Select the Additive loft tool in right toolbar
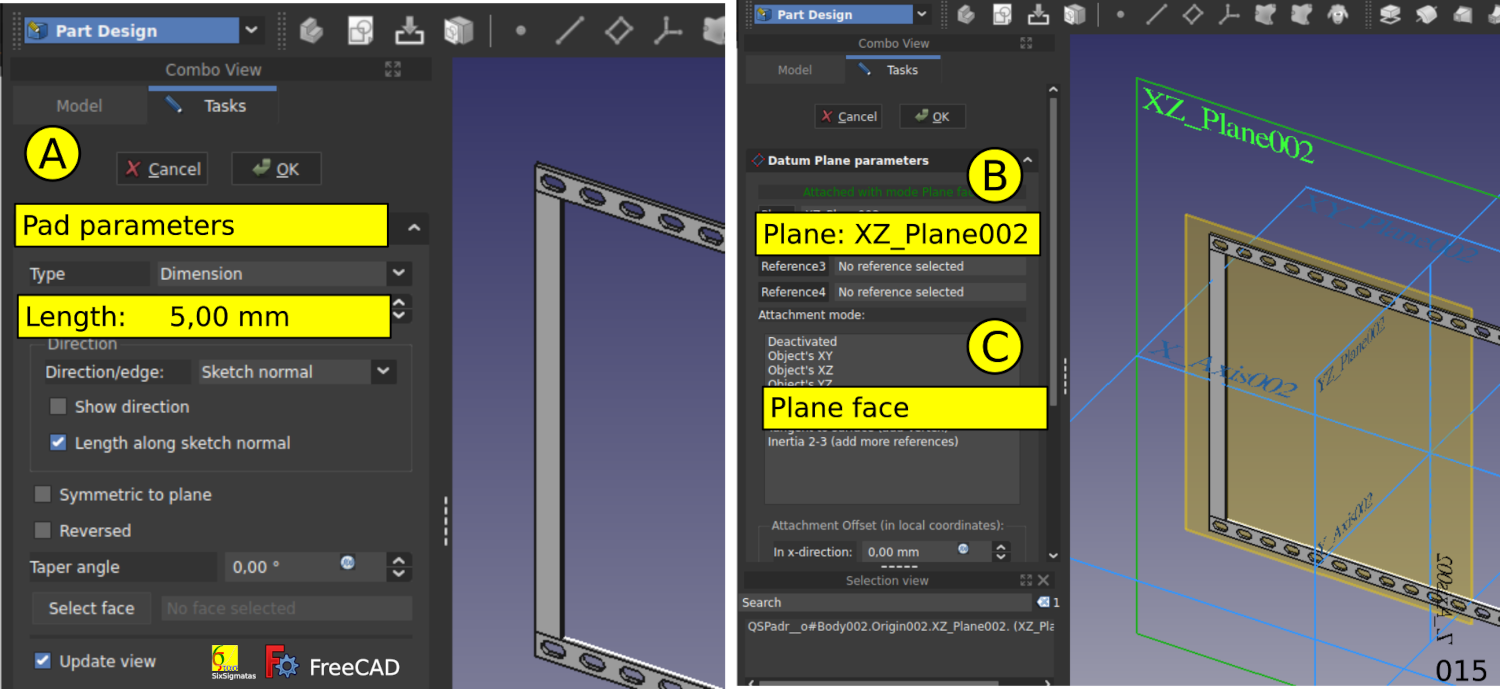This screenshot has height=689, width=1500. pyautogui.click(x=1463, y=14)
